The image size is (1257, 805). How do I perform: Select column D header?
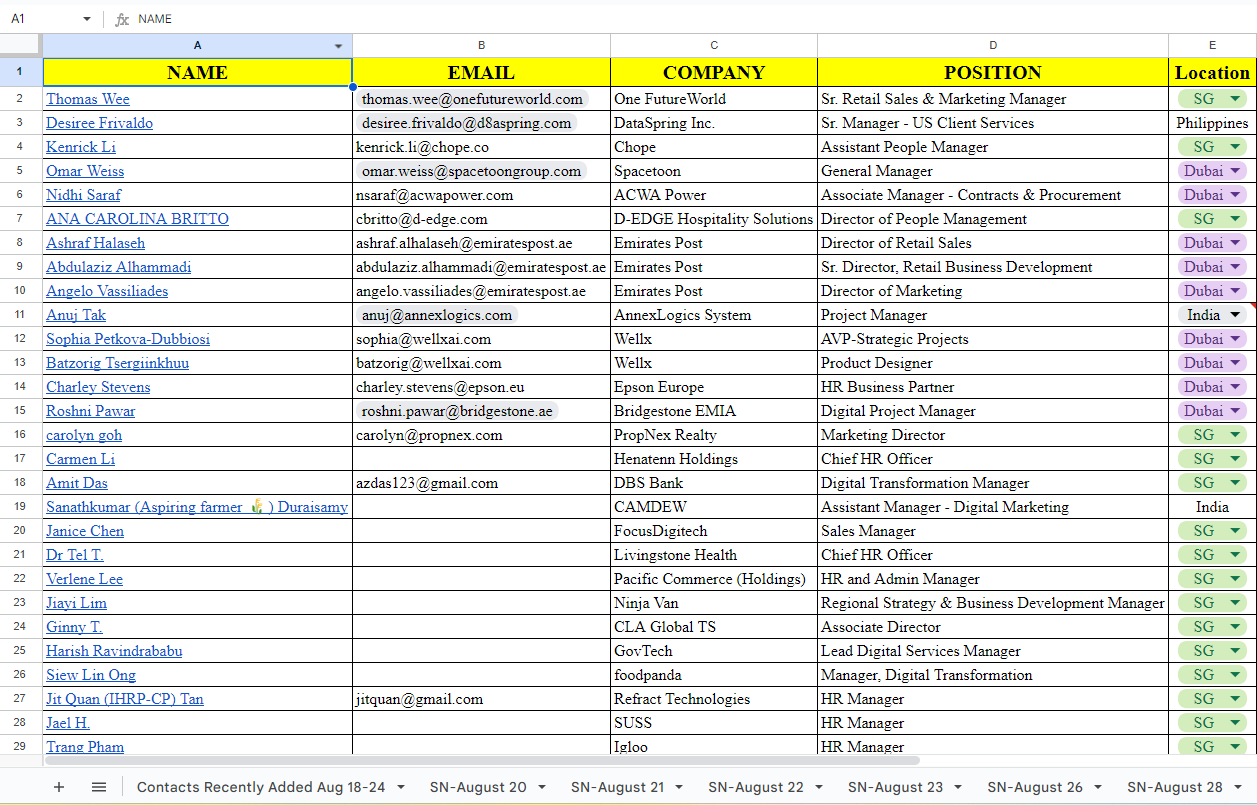point(993,45)
